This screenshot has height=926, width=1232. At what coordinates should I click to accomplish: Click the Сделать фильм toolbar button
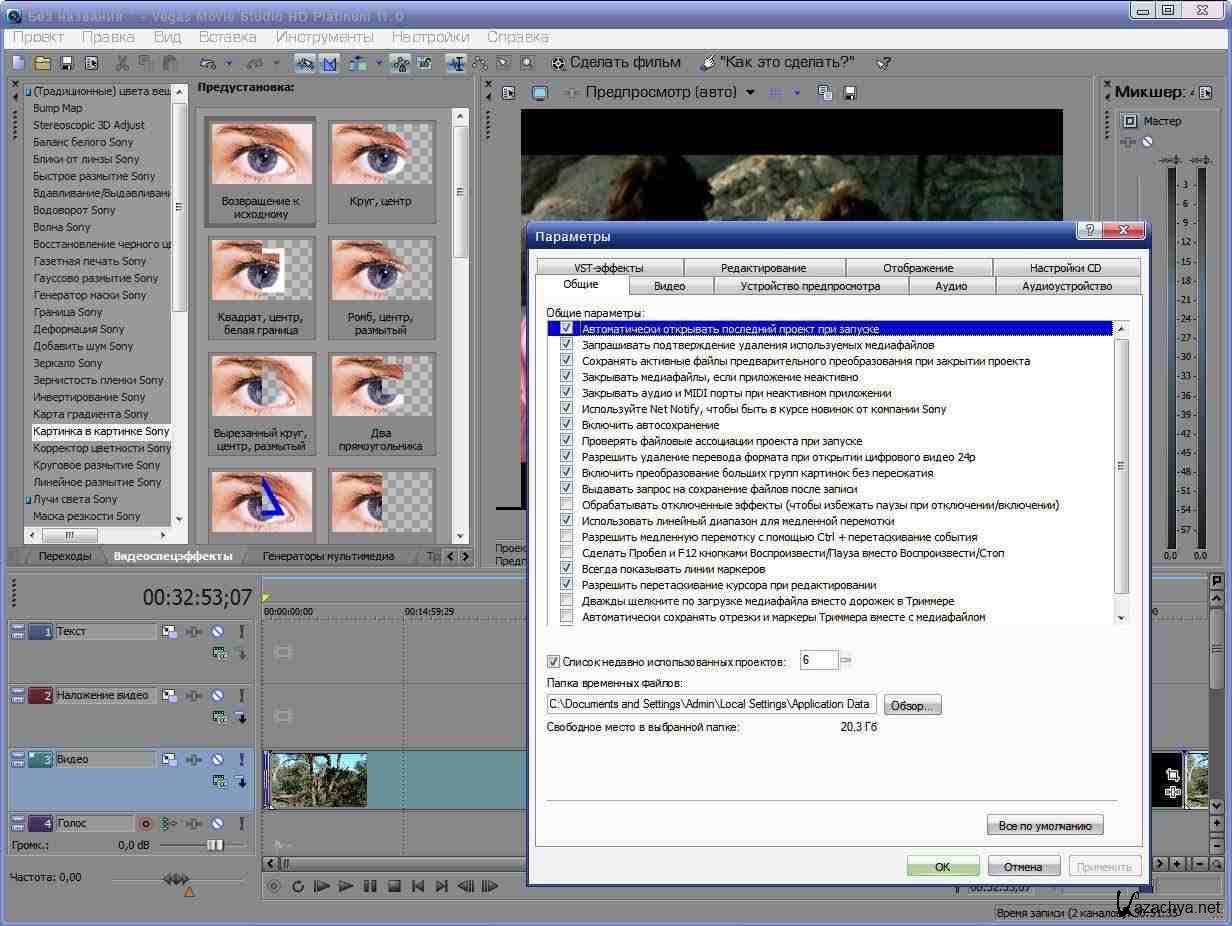pyautogui.click(x=615, y=62)
